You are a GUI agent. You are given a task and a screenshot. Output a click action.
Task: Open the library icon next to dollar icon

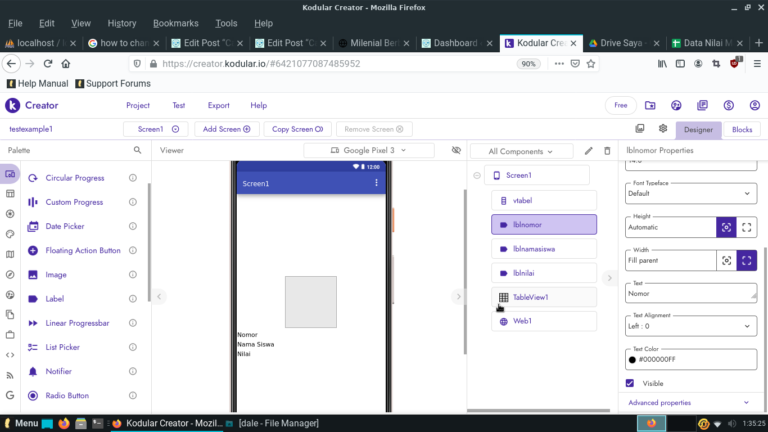click(x=702, y=105)
